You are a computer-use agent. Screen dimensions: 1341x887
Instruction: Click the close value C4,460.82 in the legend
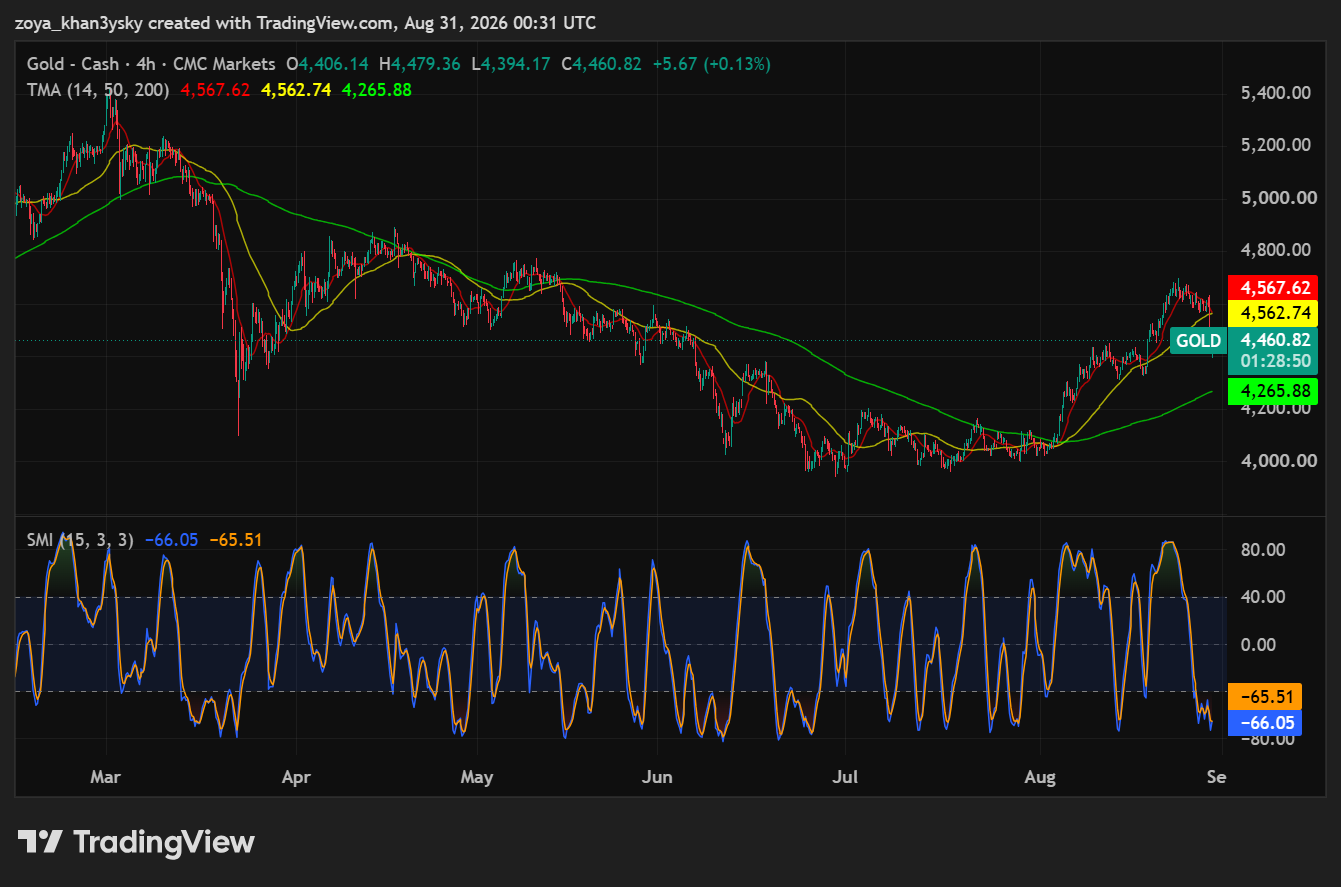point(601,64)
